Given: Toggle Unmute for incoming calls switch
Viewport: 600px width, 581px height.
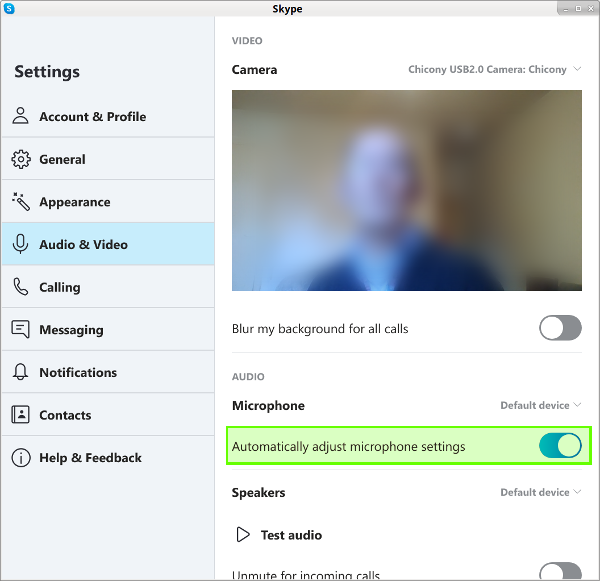Looking at the screenshot, I should point(560,571).
